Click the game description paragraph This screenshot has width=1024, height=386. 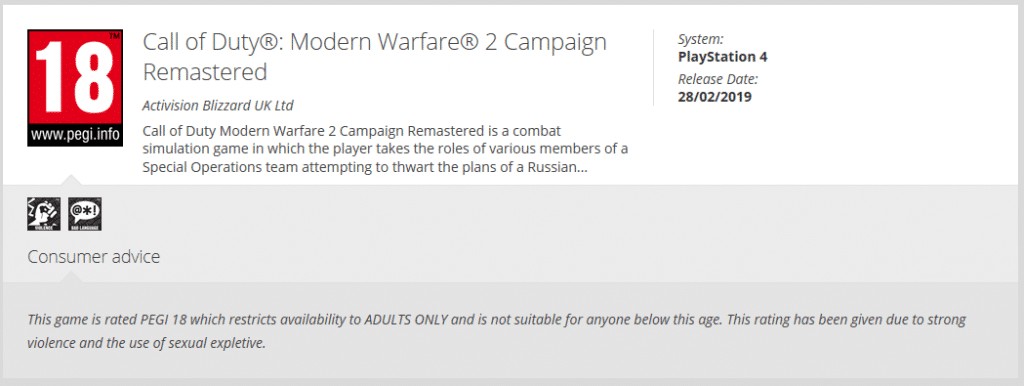click(x=385, y=149)
